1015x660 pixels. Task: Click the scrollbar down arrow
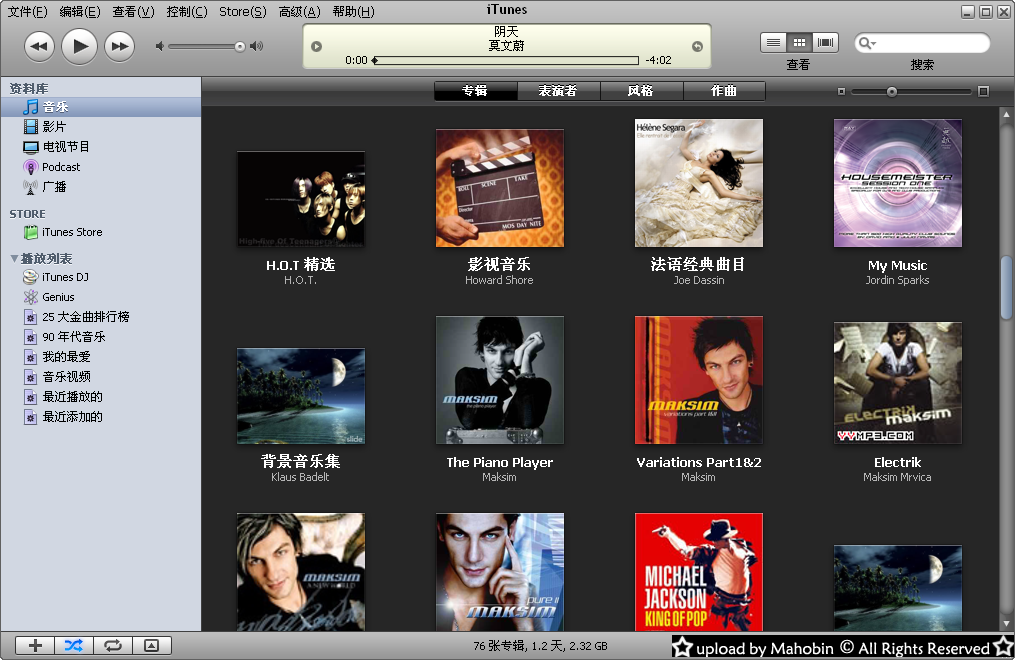[x=1006, y=624]
